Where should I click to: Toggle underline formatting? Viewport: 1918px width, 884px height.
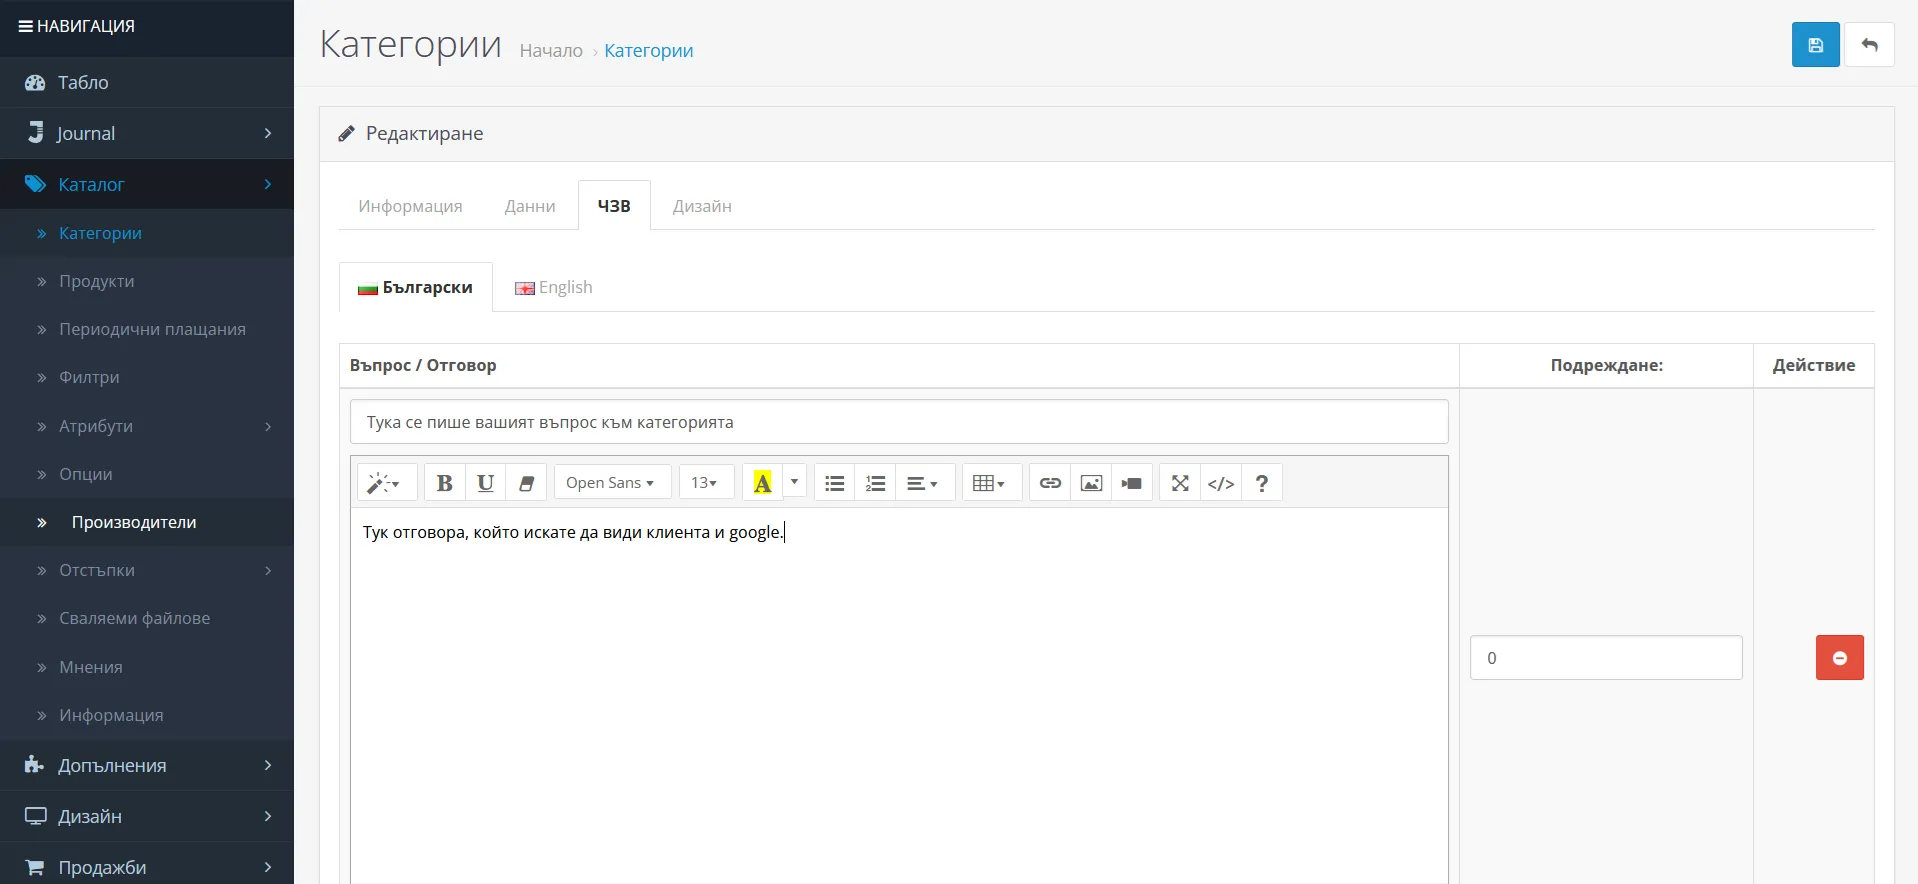click(x=486, y=483)
